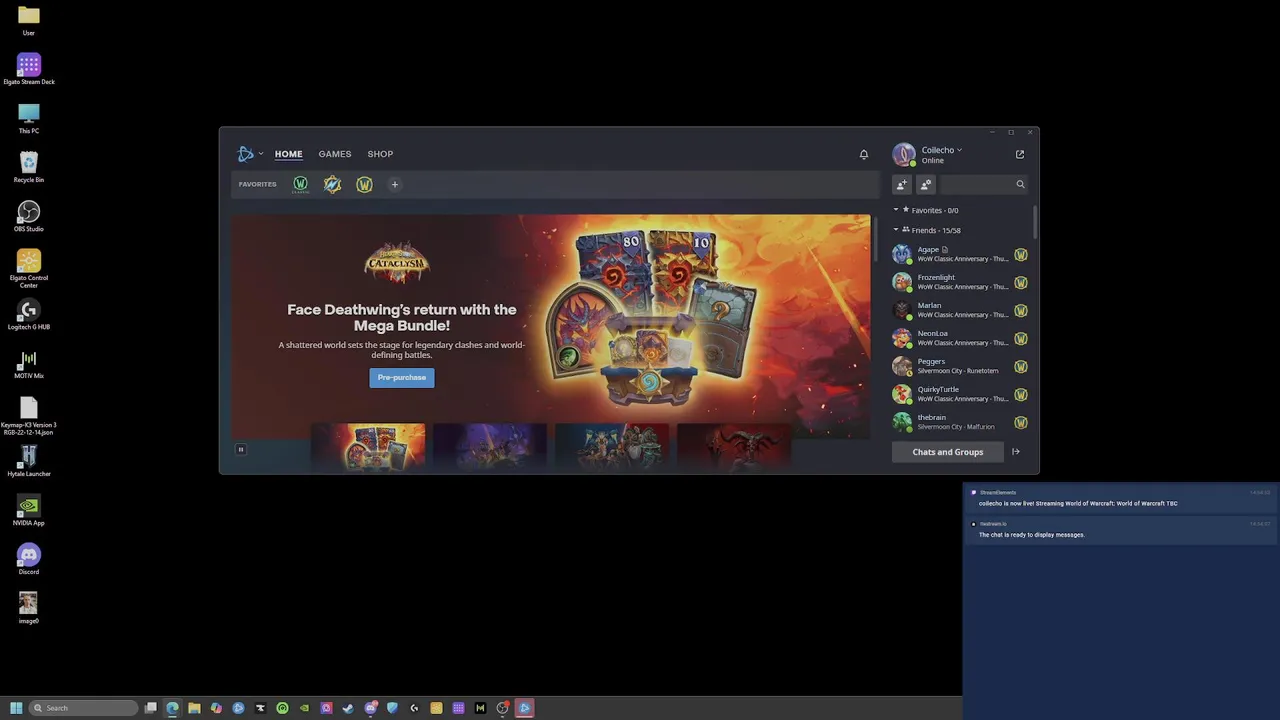Select the Hearthstone Mega Bundle carousel thumbnail

tap(368, 447)
